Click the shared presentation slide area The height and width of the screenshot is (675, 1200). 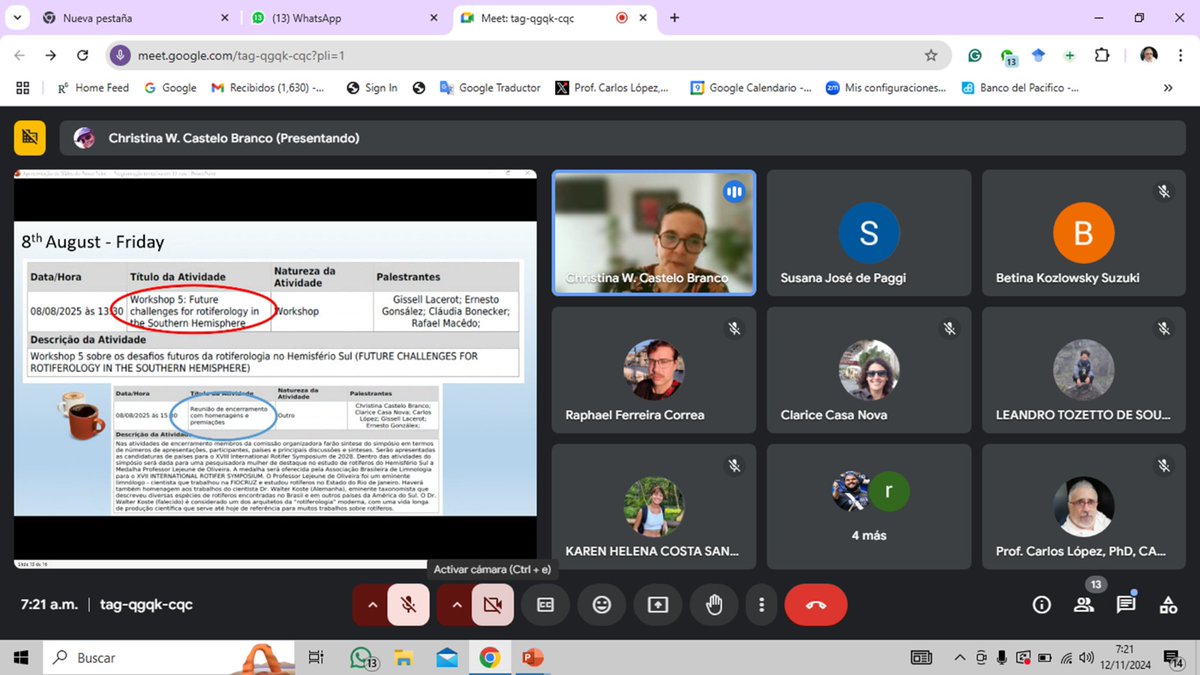pyautogui.click(x=275, y=369)
